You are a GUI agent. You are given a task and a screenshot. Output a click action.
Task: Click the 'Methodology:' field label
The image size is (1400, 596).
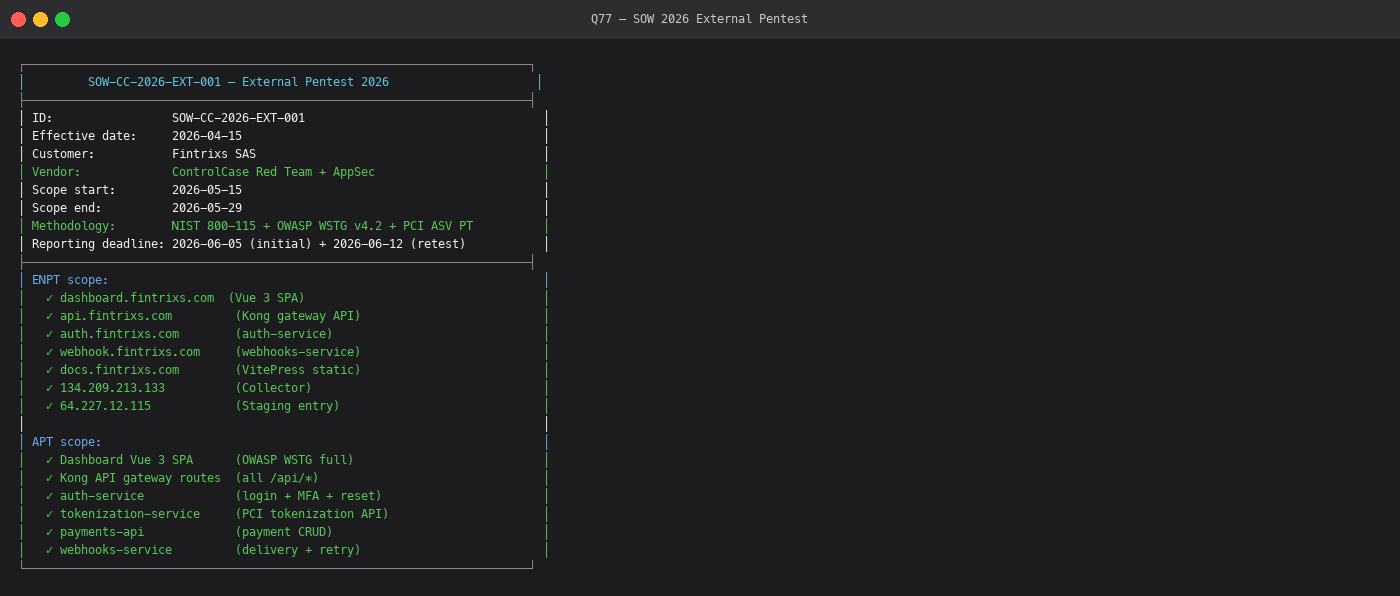pyautogui.click(x=74, y=226)
